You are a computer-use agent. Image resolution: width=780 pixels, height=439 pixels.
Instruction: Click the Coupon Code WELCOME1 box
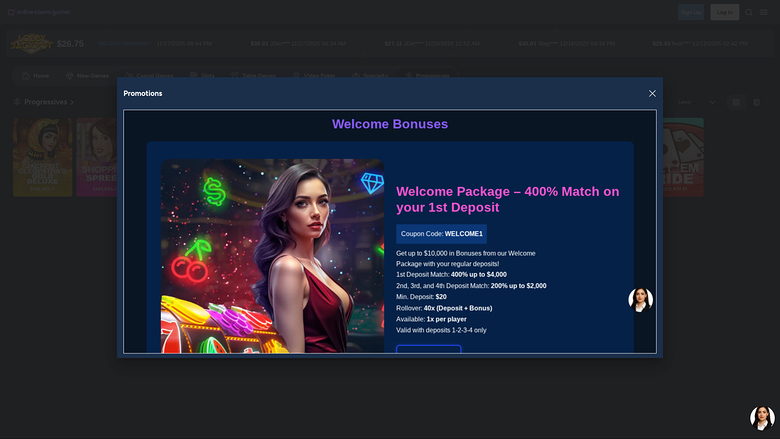441,234
